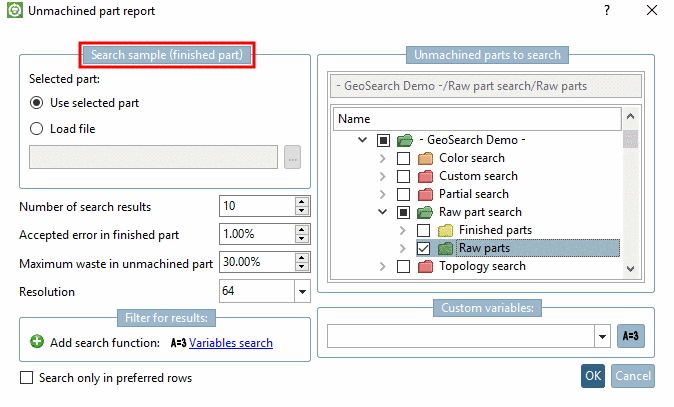Collapse the GeoSearch Demo tree node
Image resolution: width=674 pixels, height=407 pixels.
363,140
